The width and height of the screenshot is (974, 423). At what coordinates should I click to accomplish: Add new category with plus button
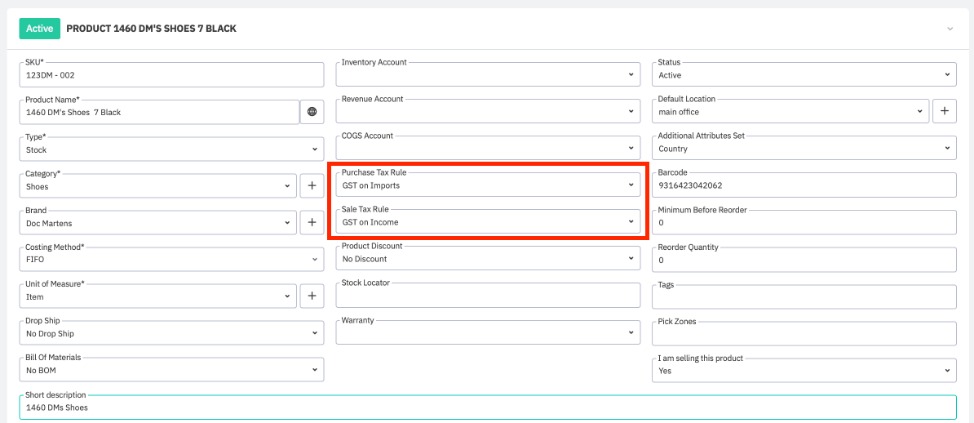312,185
